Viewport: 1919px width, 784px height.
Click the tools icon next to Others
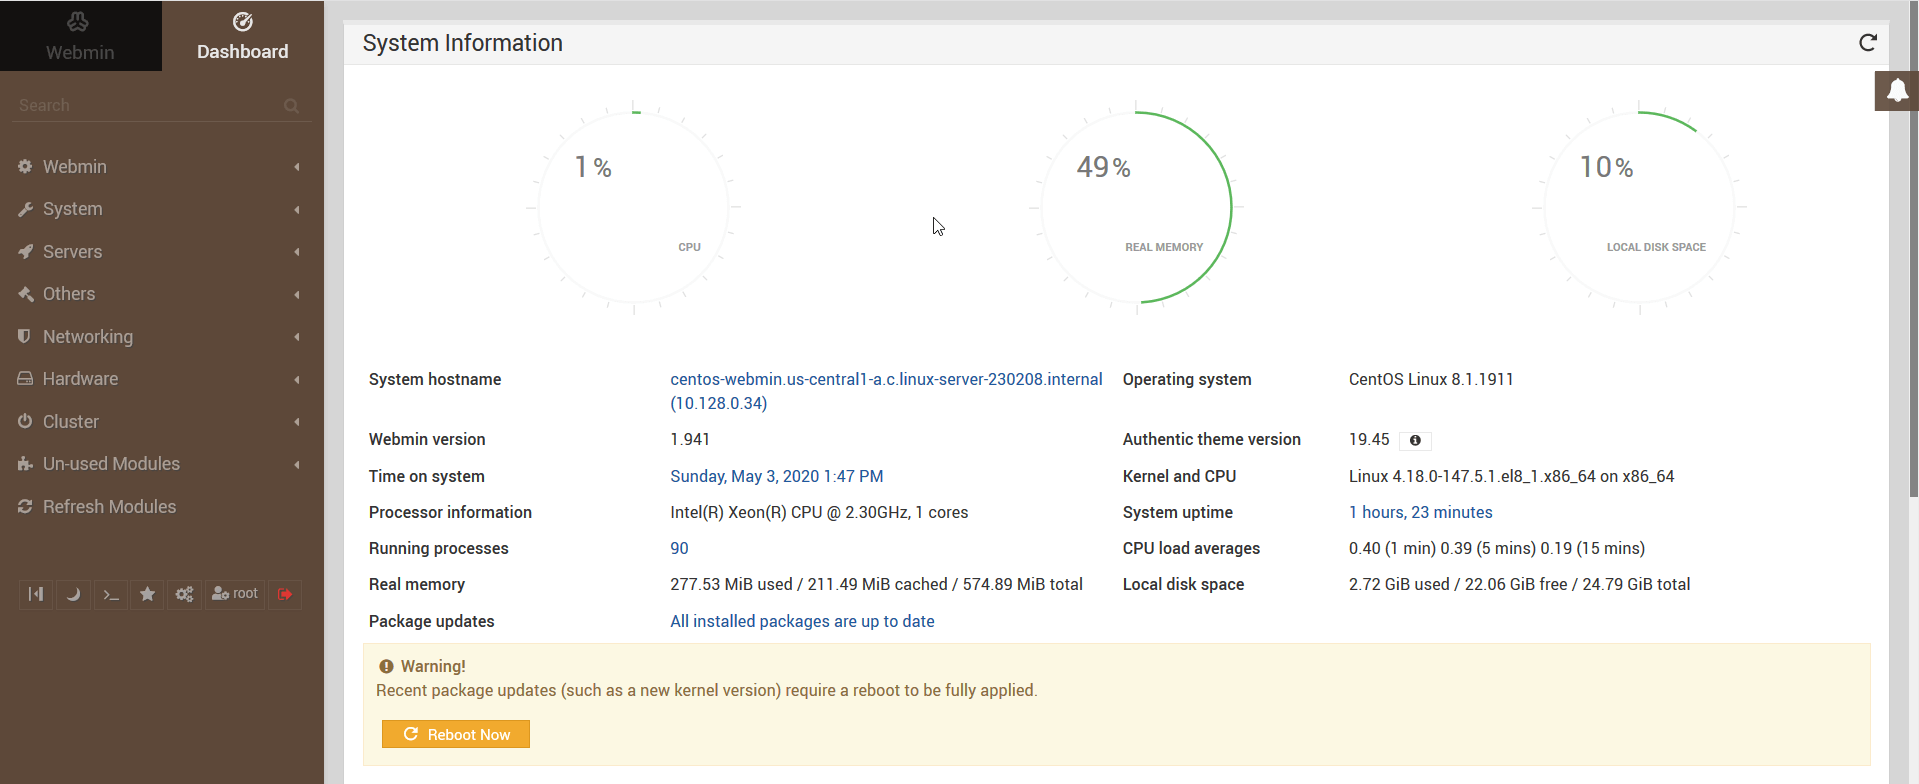pyautogui.click(x=25, y=294)
